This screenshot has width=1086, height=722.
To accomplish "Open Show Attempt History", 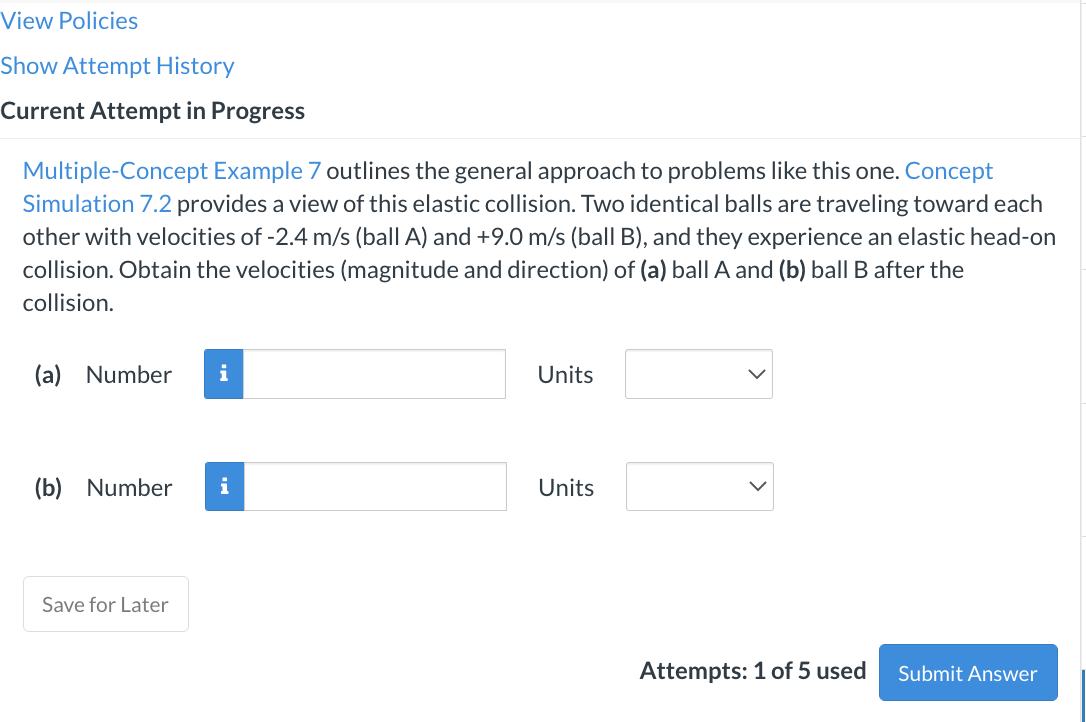I will click(117, 66).
